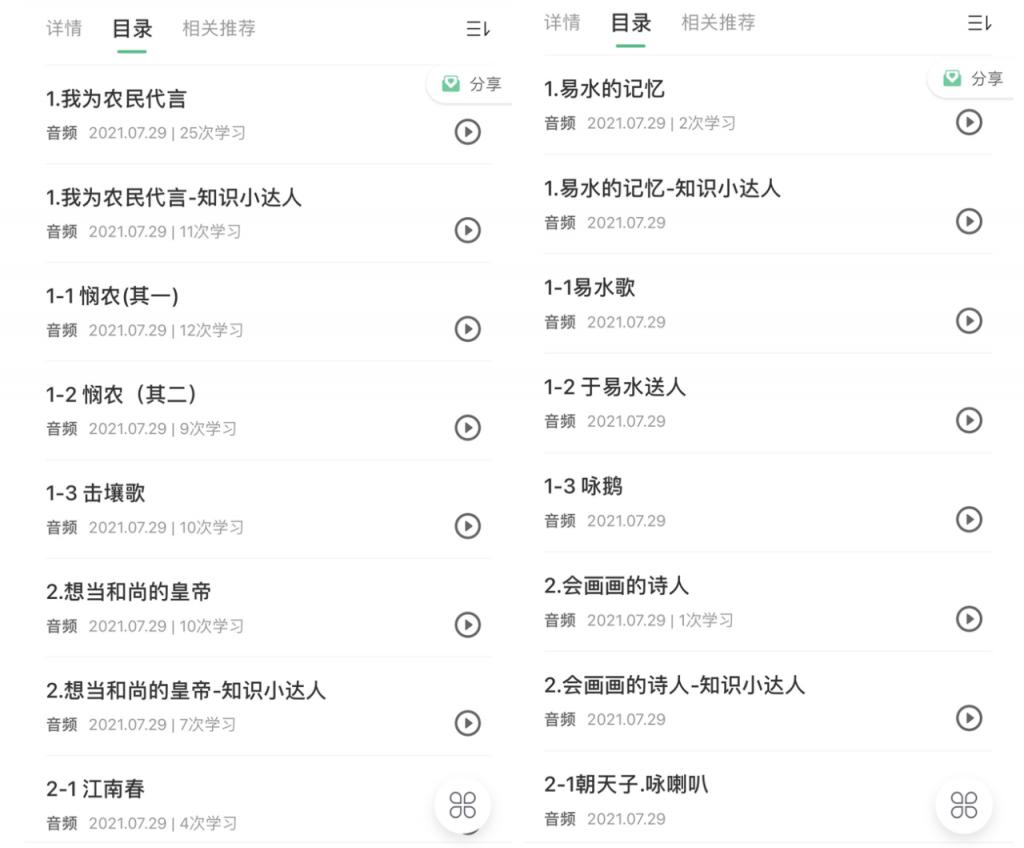1024x848 pixels.
Task: Select 目录 tab in left panel
Action: tap(132, 28)
